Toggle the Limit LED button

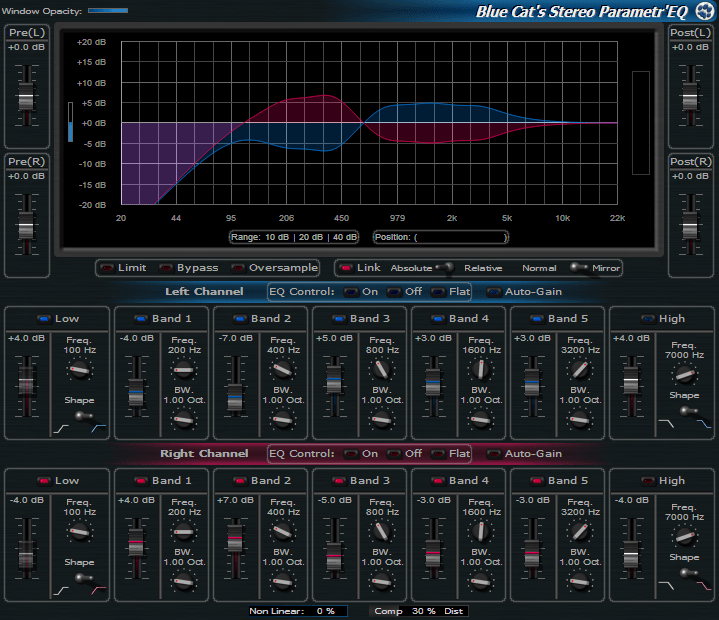(107, 268)
